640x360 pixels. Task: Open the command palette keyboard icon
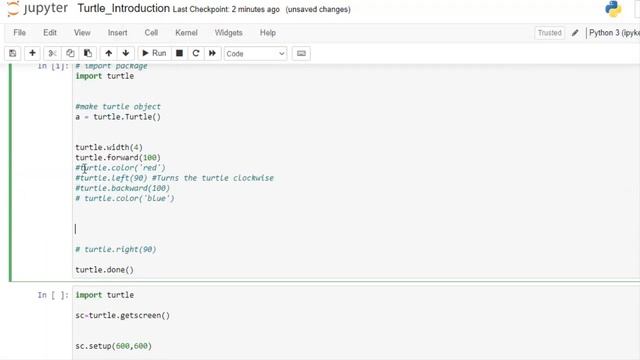pyautogui.click(x=301, y=53)
